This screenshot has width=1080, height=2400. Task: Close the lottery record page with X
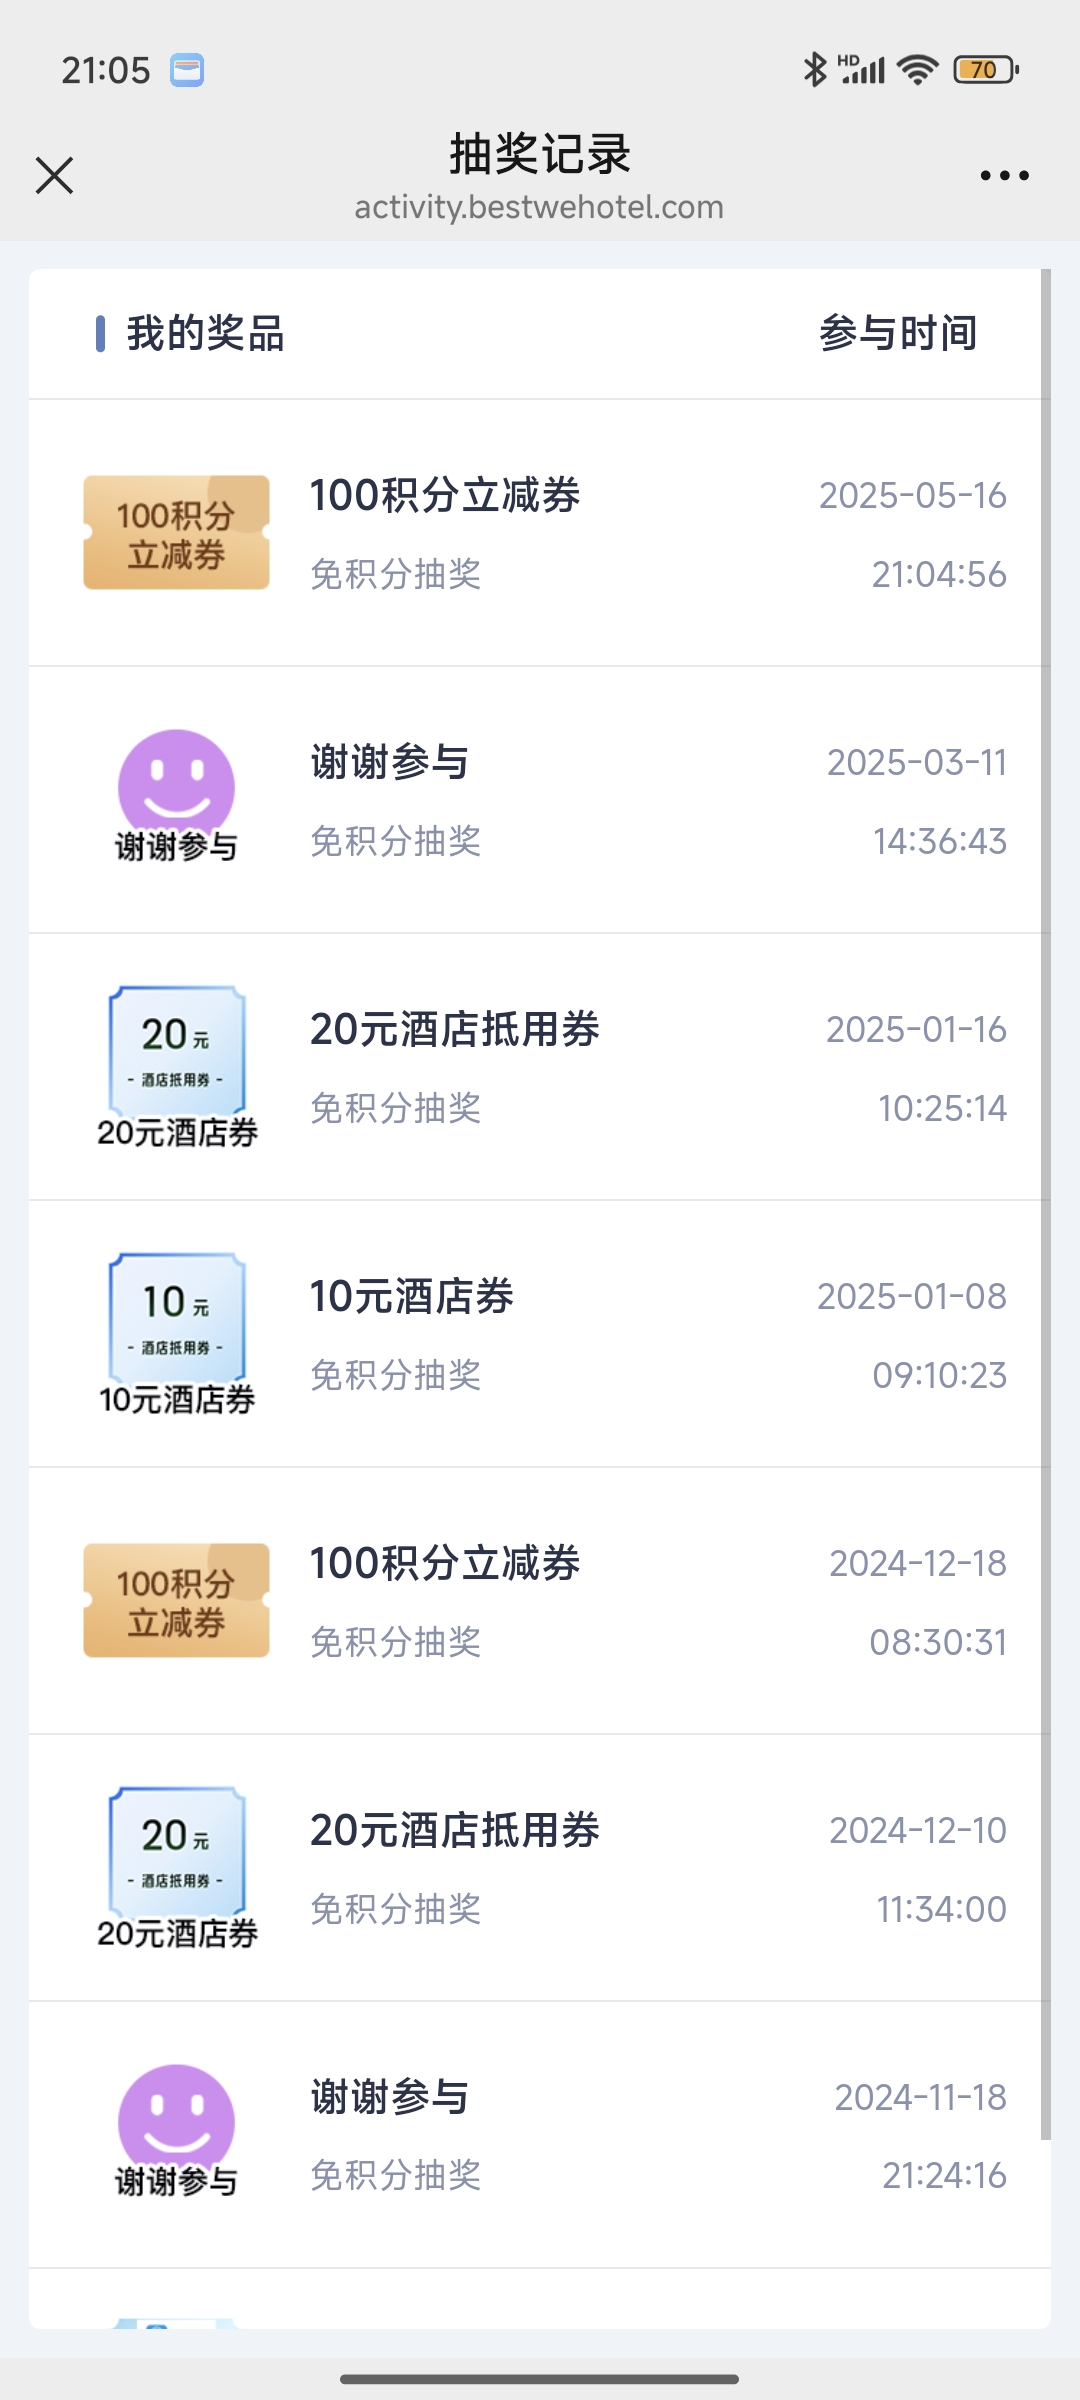54,175
